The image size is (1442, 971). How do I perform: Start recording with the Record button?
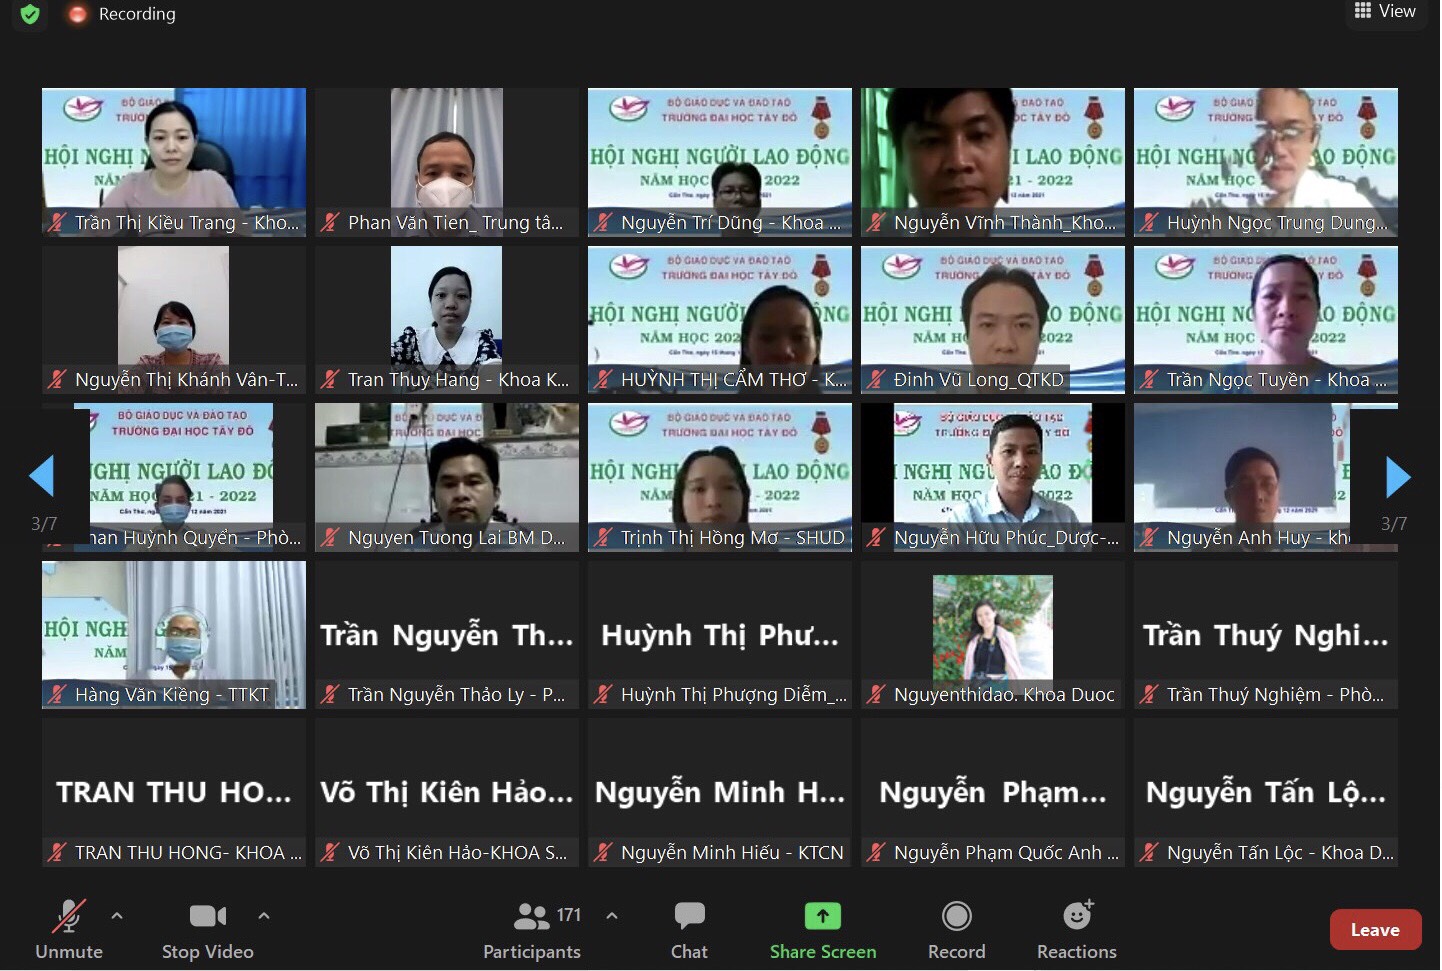tap(957, 930)
